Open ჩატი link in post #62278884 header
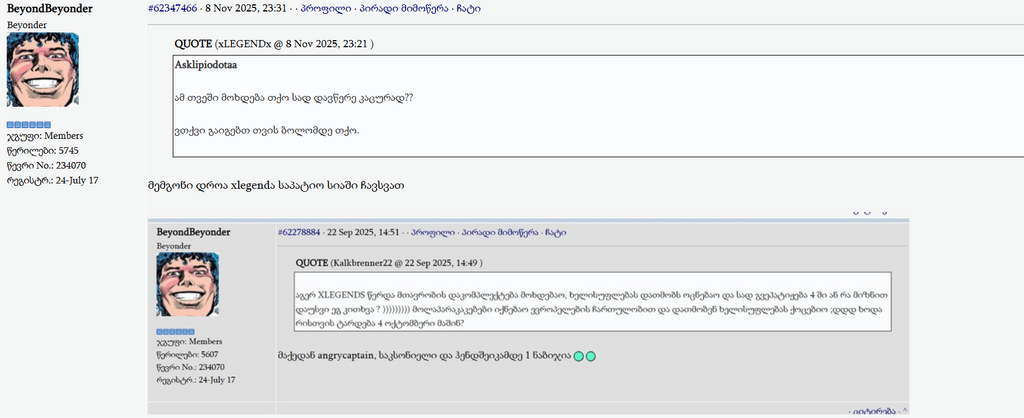The width and height of the screenshot is (1024, 418). (x=555, y=233)
